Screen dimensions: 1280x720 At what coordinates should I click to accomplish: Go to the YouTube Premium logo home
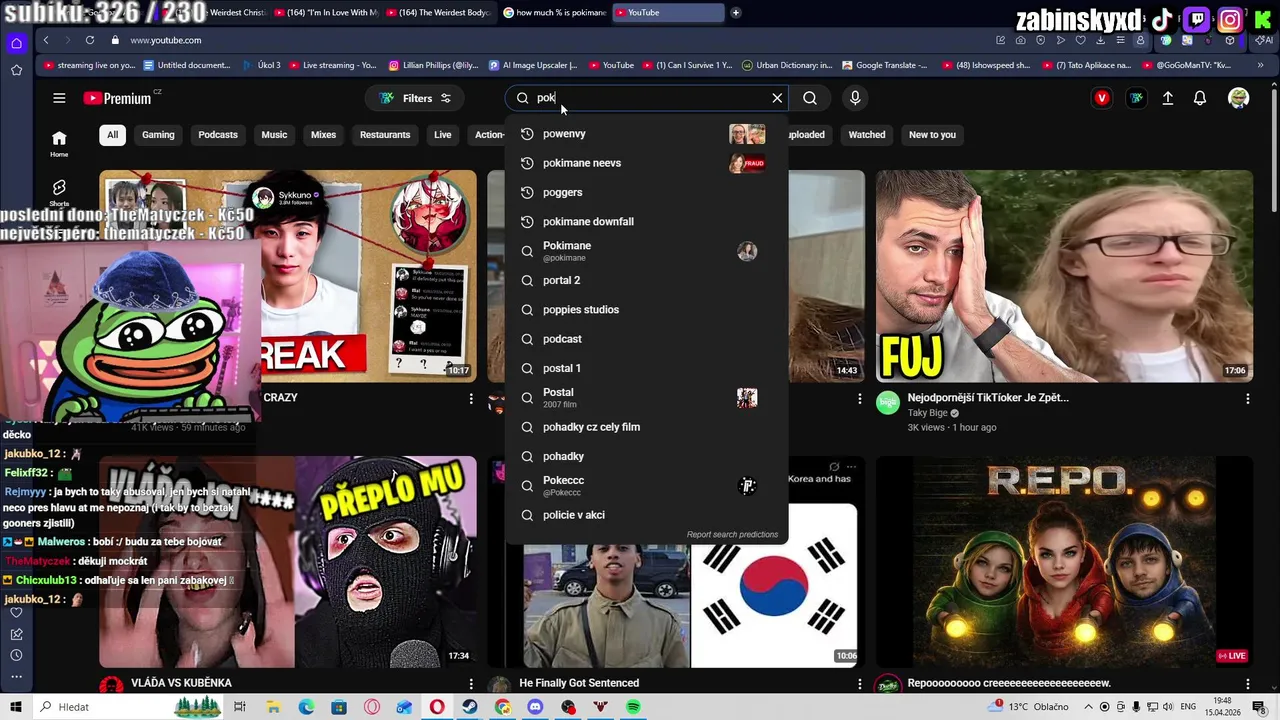[x=118, y=98]
